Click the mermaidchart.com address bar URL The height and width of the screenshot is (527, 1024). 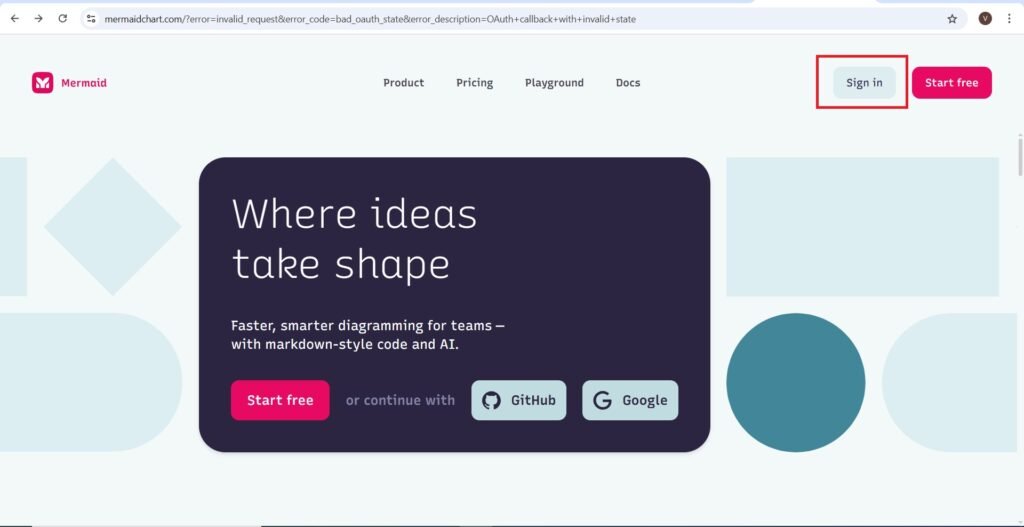click(370, 18)
